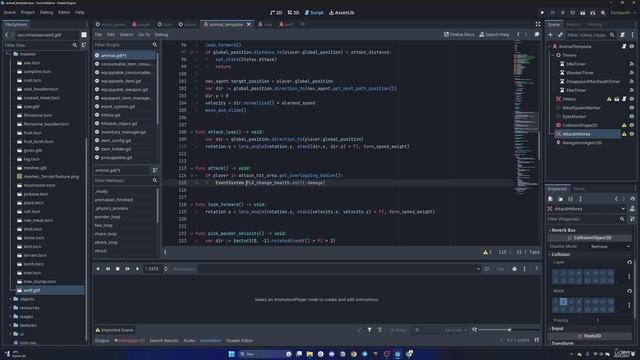Screen dimensions: 640x360
Task: Click signal icon beside IdleTimer
Action: point(631,64)
